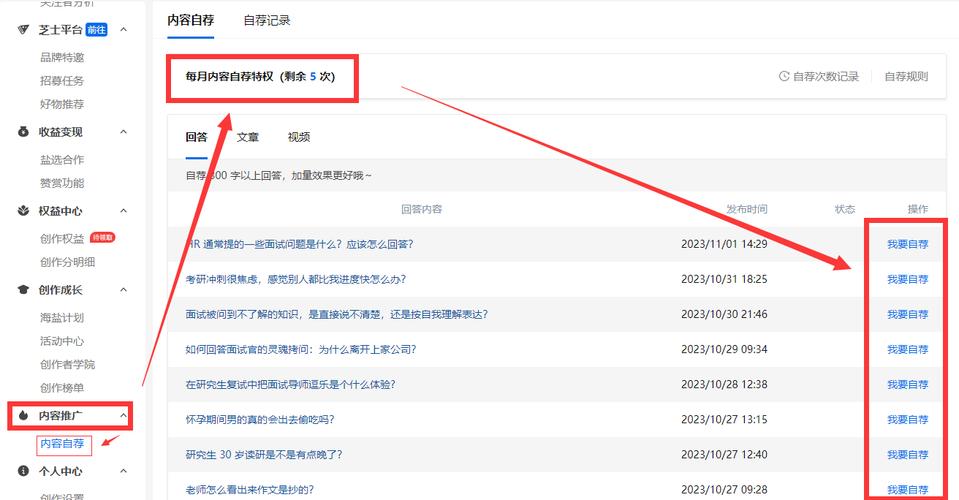Open the answer 怀孕期间男的真的会出去偷吃吗
This screenshot has width=959, height=500.
tap(260, 419)
